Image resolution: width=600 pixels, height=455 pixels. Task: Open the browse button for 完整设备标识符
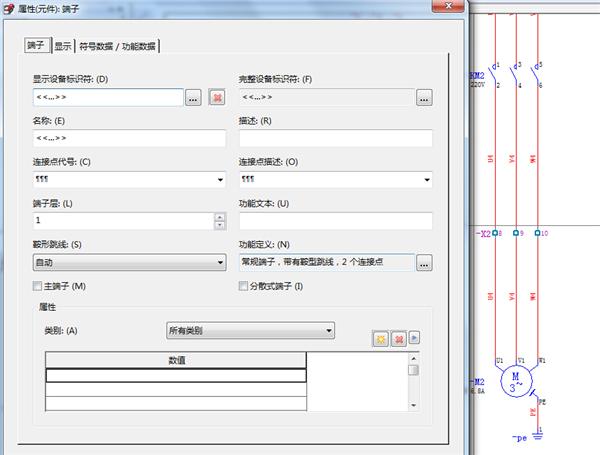(424, 97)
